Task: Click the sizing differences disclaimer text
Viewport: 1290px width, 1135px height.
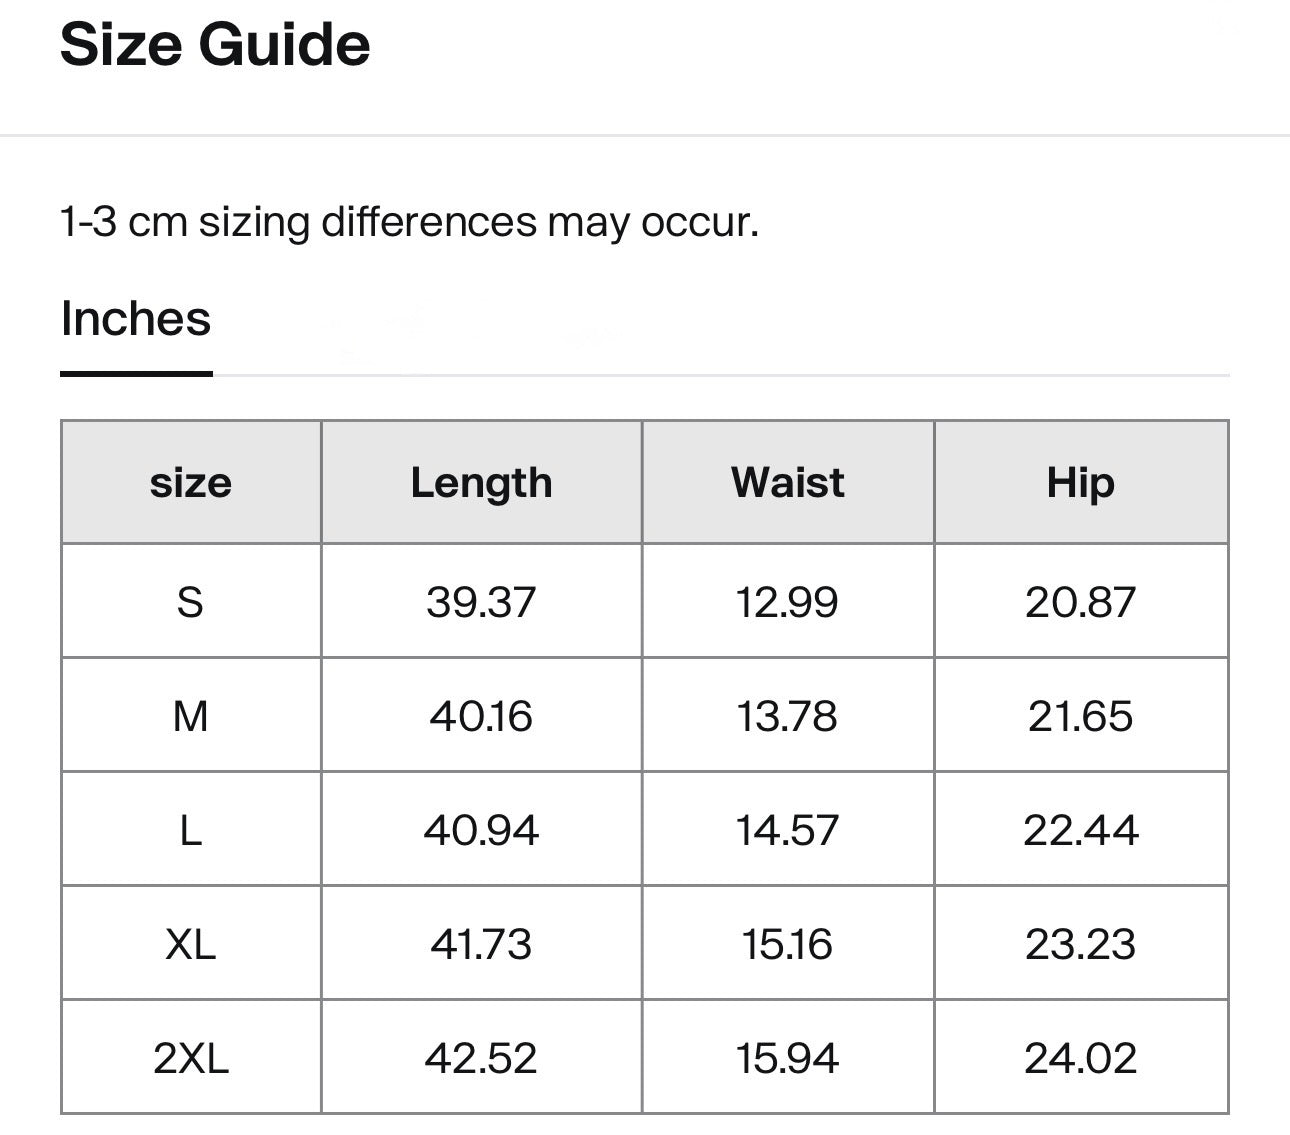Action: pyautogui.click(x=410, y=222)
